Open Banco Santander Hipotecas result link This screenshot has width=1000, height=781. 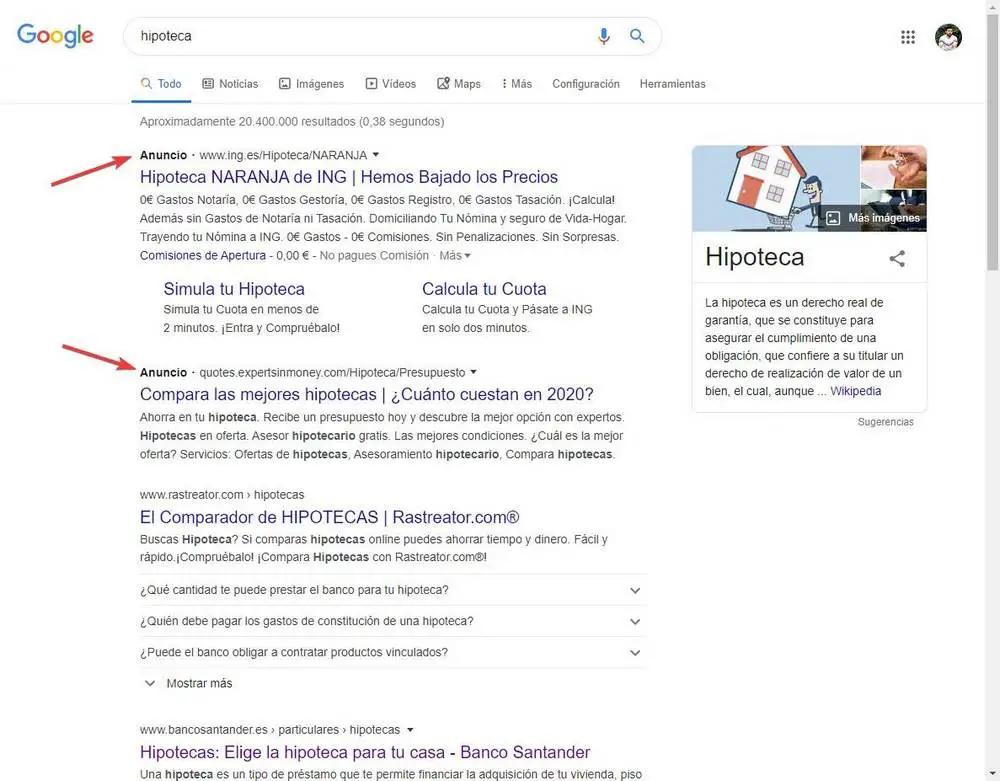(x=365, y=752)
